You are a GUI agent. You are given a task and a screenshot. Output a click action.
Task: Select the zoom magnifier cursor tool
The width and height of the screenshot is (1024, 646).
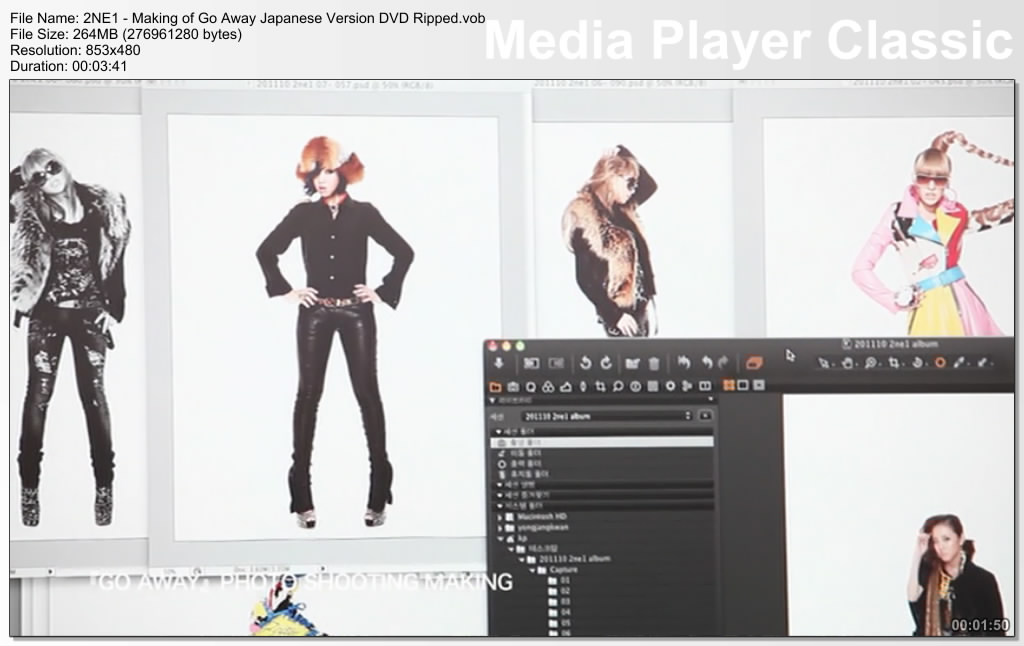point(871,363)
